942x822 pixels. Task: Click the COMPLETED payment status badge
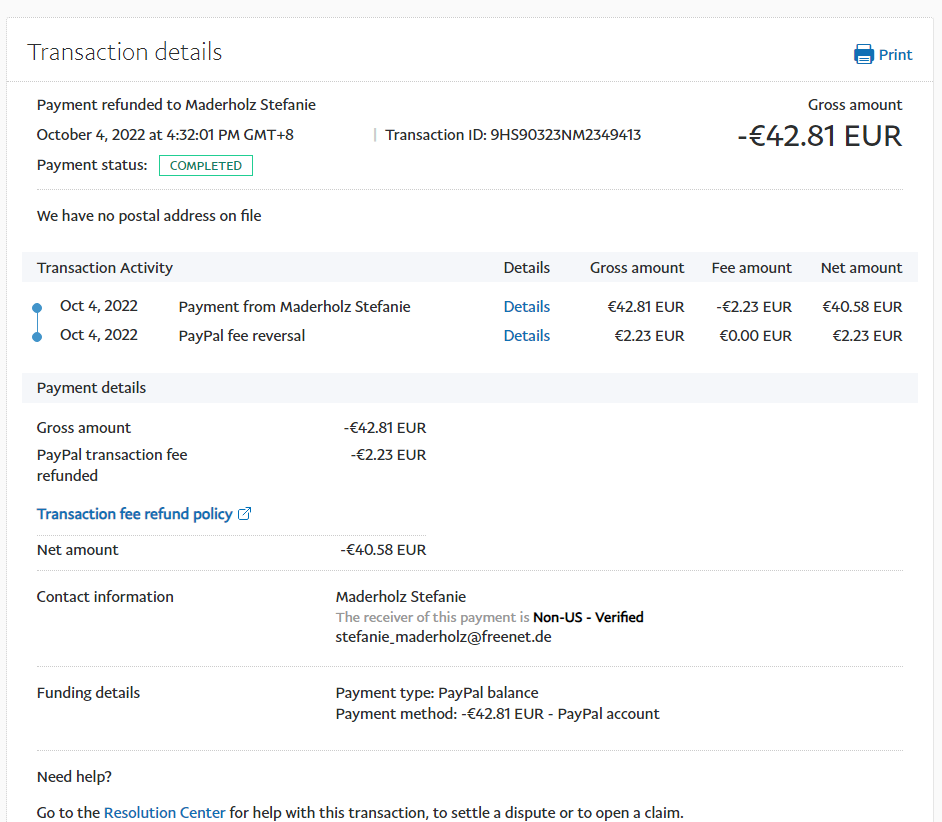pyautogui.click(x=206, y=166)
